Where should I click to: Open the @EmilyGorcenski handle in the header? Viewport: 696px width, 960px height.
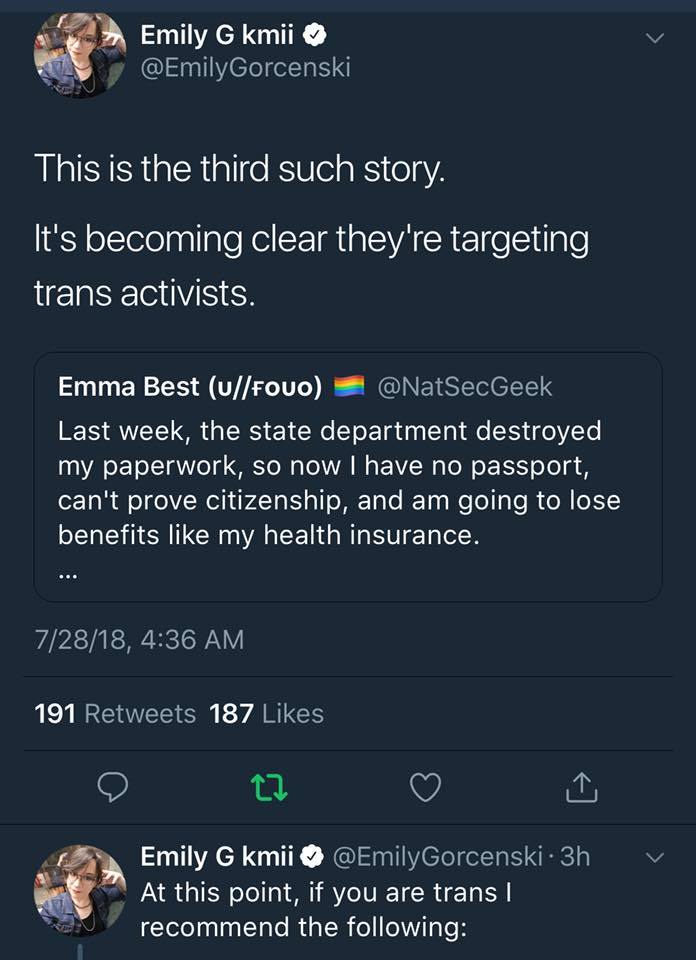coord(245,69)
